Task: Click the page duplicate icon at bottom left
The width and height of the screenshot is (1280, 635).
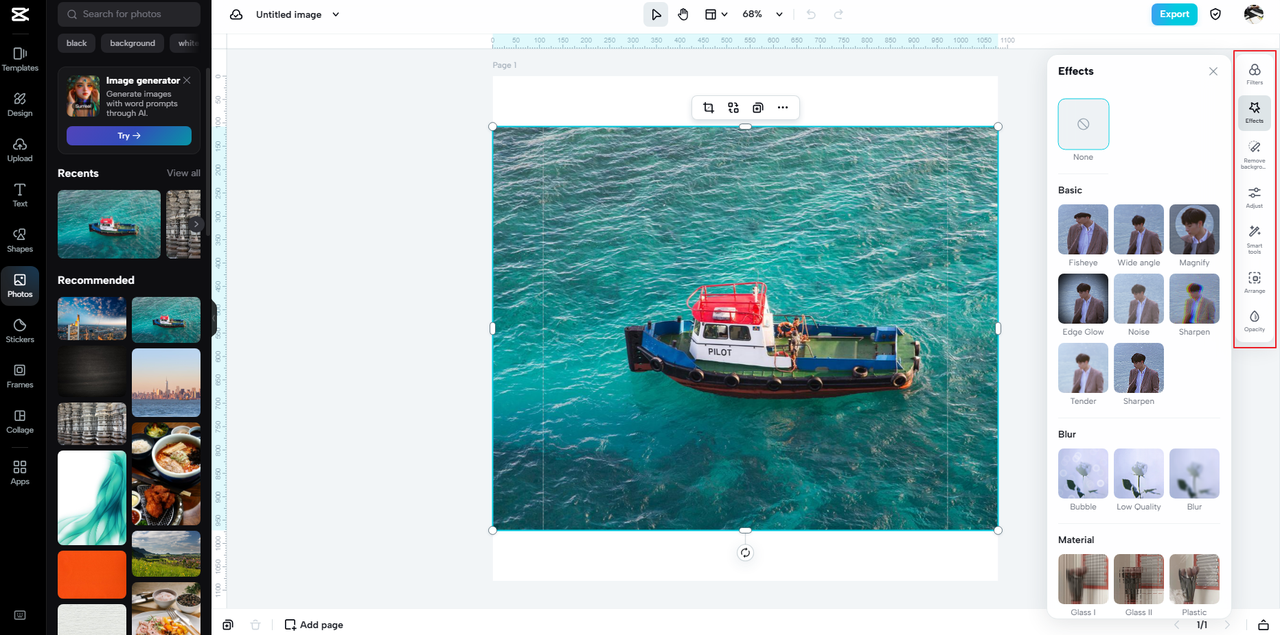Action: (x=228, y=625)
